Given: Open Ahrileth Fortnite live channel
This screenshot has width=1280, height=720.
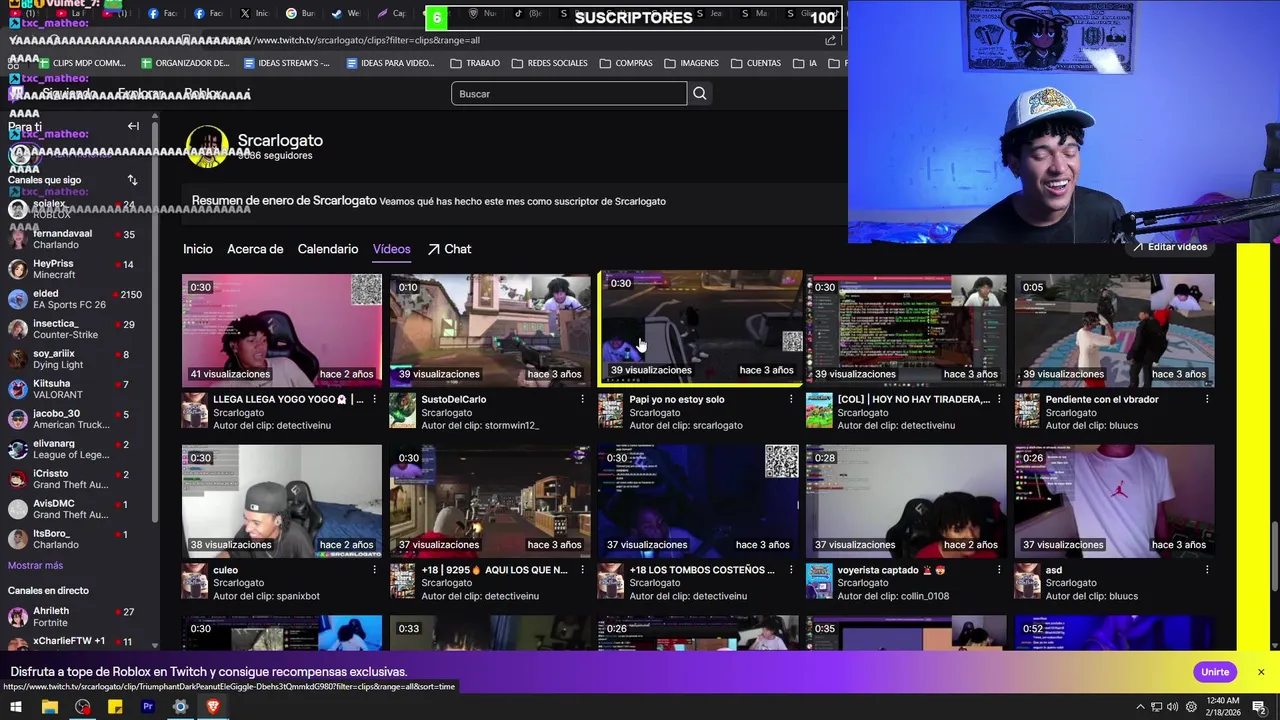Looking at the screenshot, I should click(x=78, y=616).
